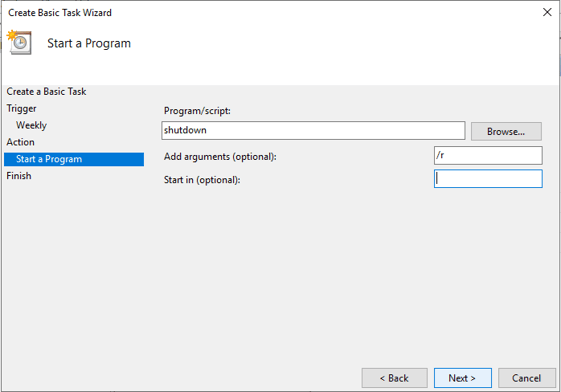This screenshot has width=561, height=392.
Task: Close the Create Basic Task Wizard
Action: click(x=547, y=12)
